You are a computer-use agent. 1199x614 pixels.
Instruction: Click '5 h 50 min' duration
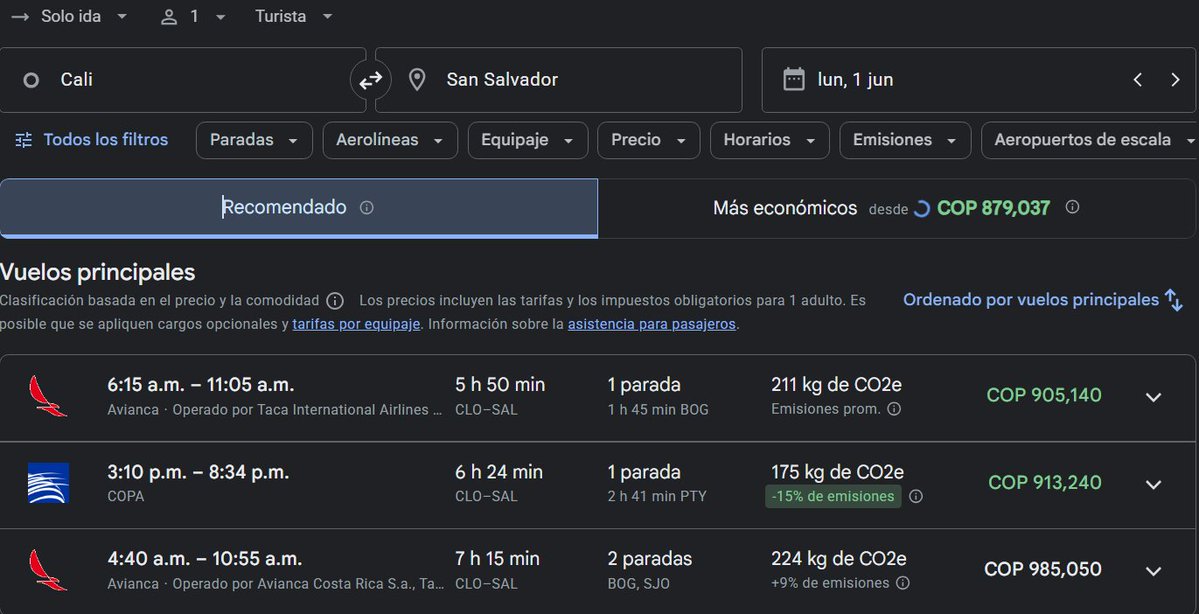[x=500, y=385]
